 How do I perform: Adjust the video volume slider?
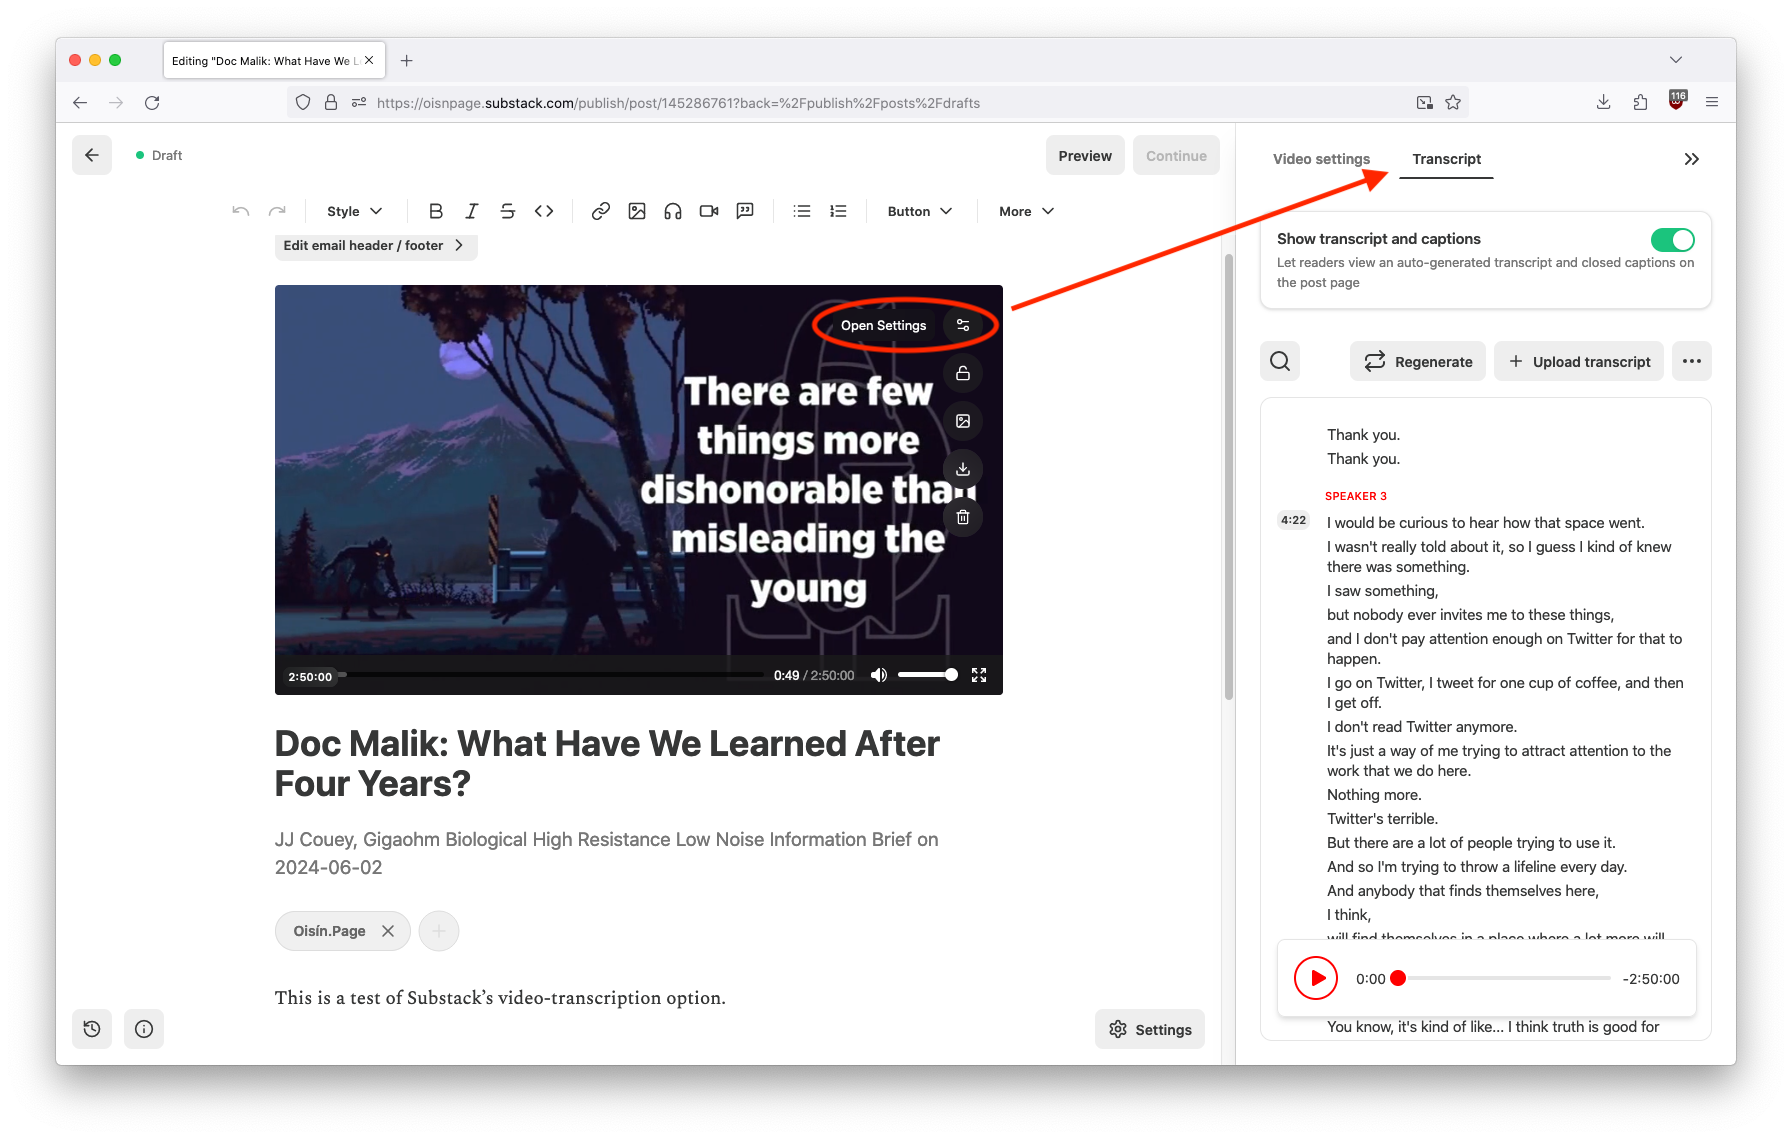coord(927,675)
